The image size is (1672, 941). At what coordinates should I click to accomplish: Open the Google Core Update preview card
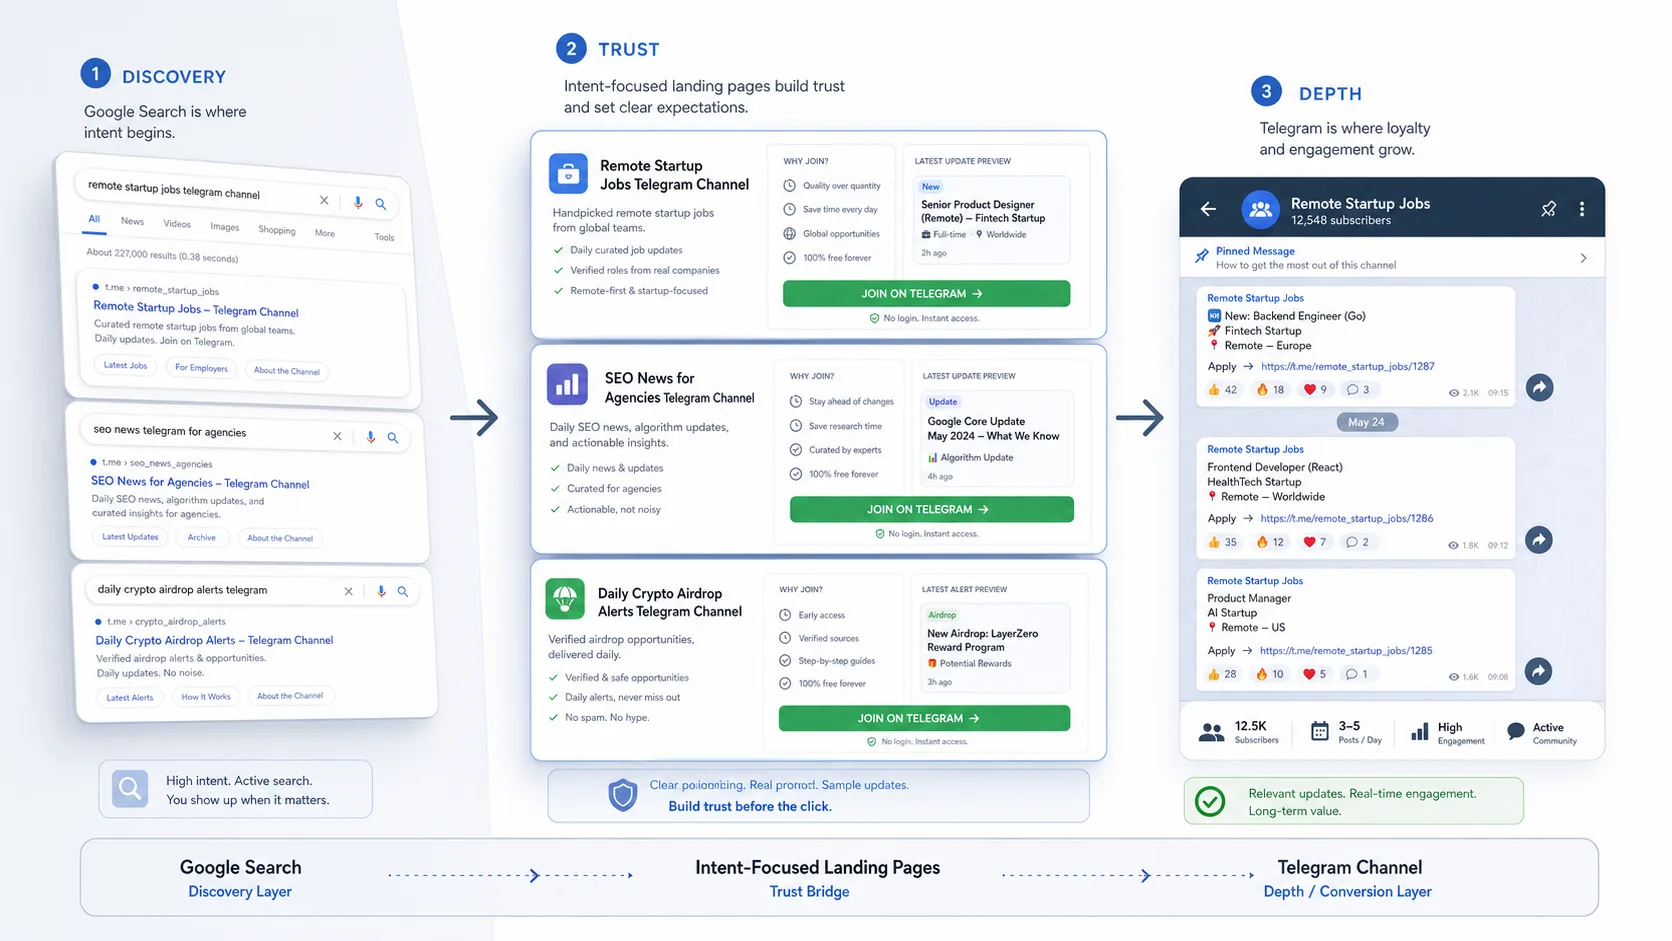pos(996,438)
